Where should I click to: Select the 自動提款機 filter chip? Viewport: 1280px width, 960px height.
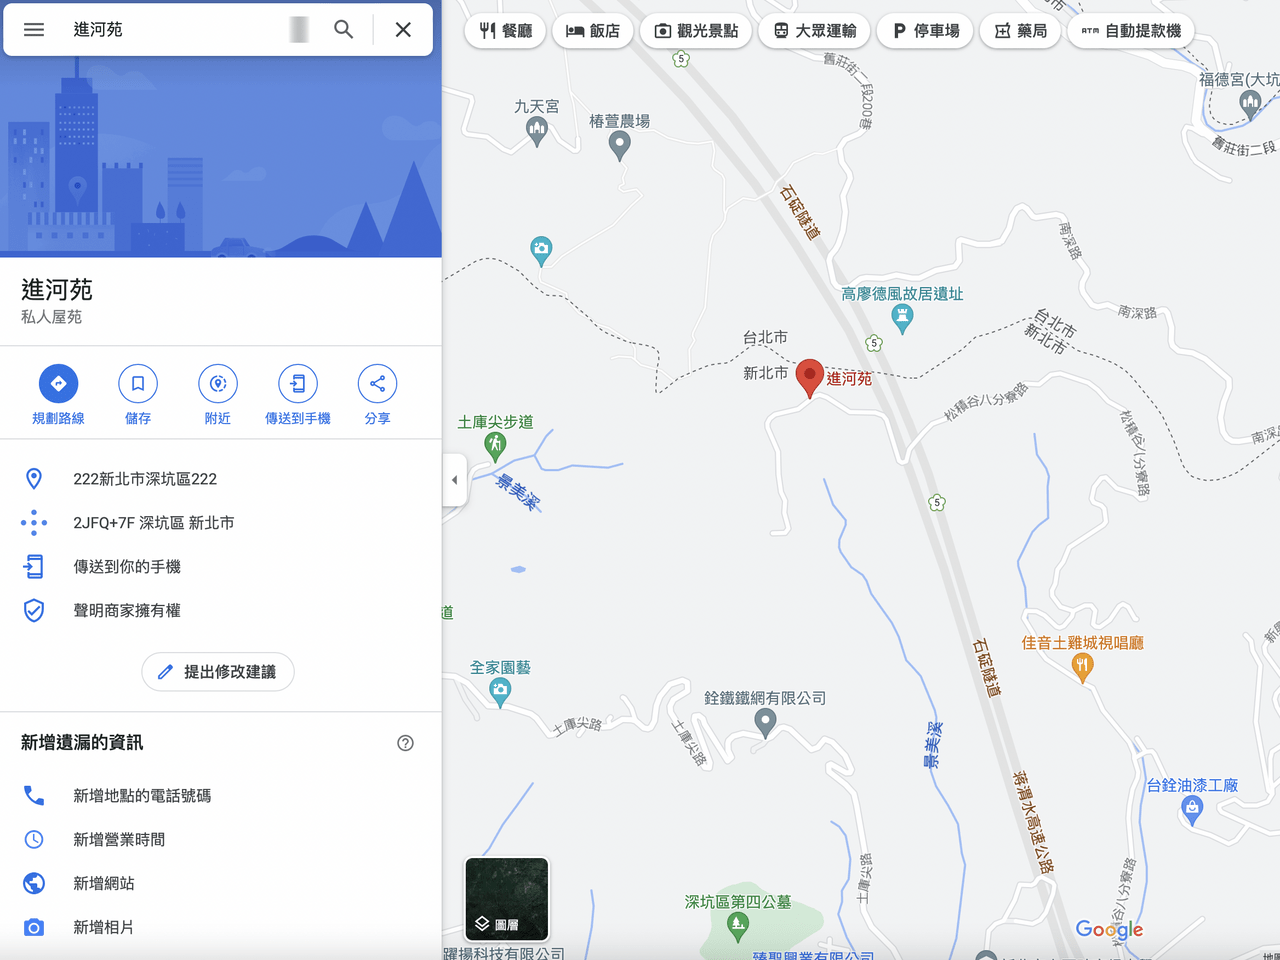click(1131, 31)
